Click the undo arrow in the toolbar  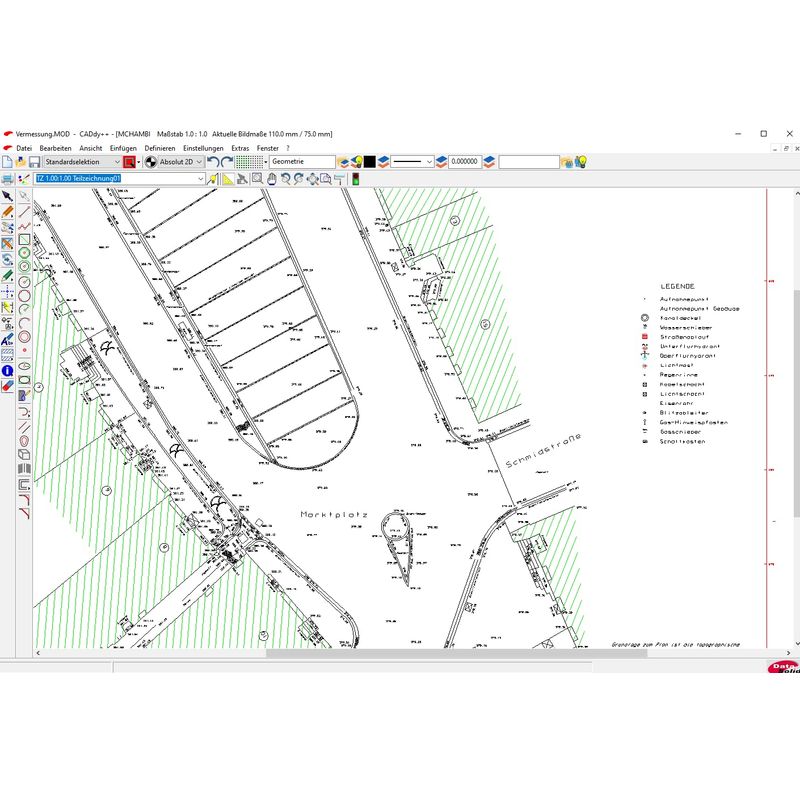tap(213, 161)
